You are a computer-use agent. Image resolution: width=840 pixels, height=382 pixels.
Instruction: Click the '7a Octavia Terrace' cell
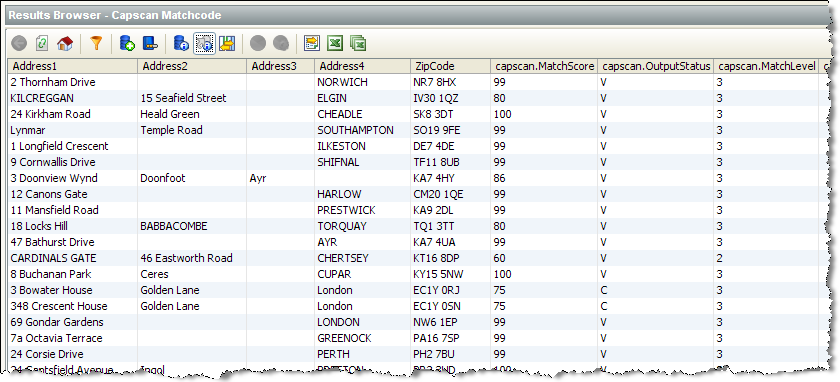click(73, 339)
